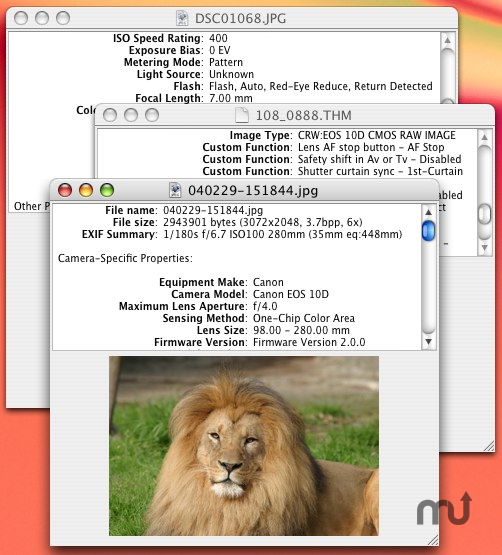Zoom the 040229-151844.jpg window with green button
The image size is (502, 555).
click(107, 190)
